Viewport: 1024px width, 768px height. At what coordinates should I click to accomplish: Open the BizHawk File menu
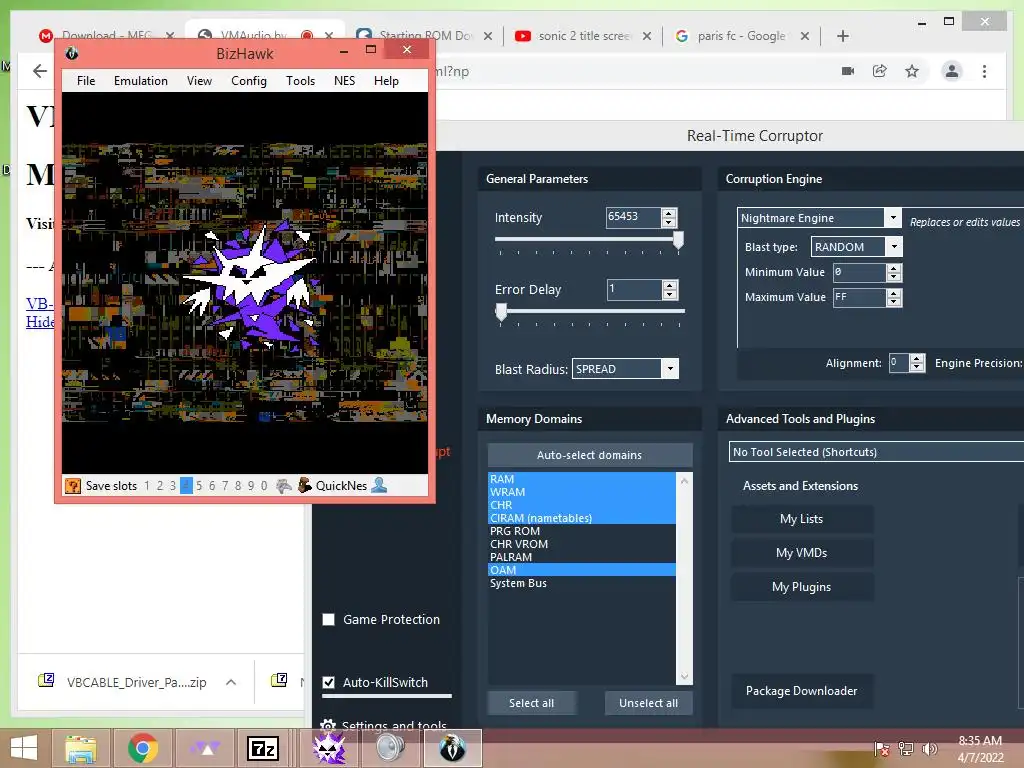[86, 80]
